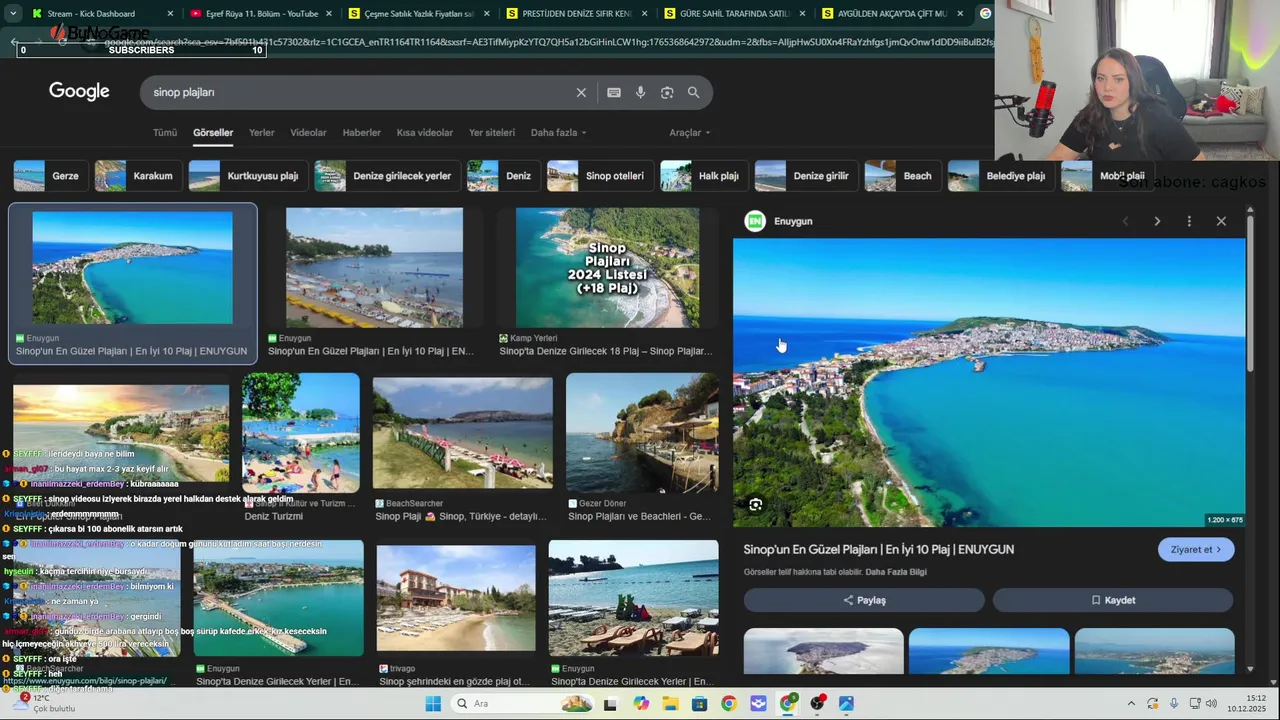
Task: Open File Explorer from taskbar
Action: 670,704
